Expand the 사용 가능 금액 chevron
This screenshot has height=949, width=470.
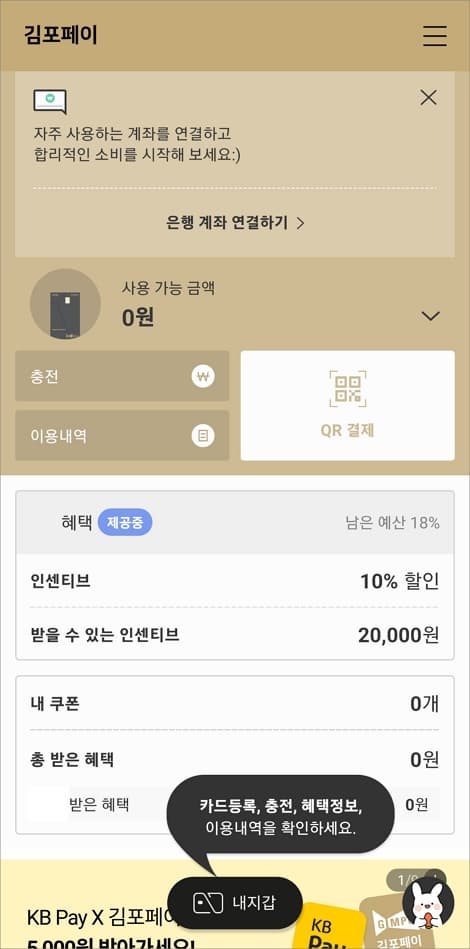(x=431, y=316)
